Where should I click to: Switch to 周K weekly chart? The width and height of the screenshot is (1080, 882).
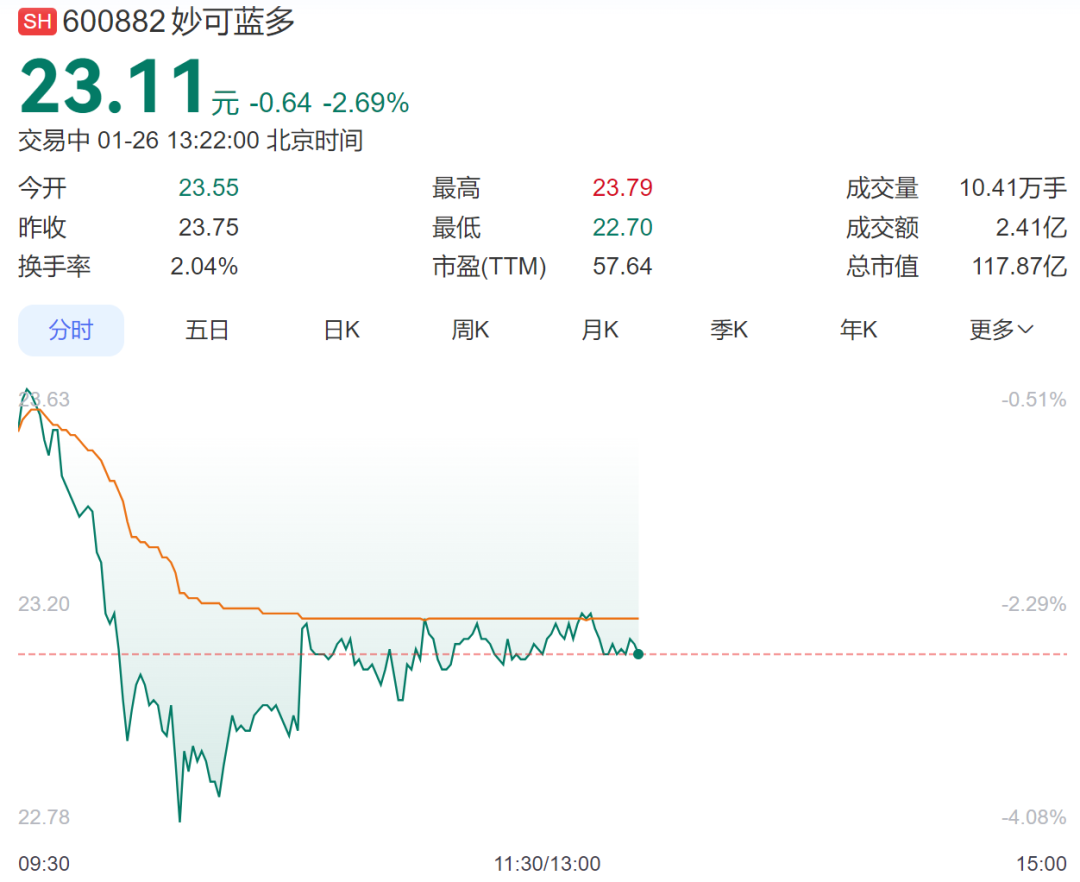pos(470,330)
